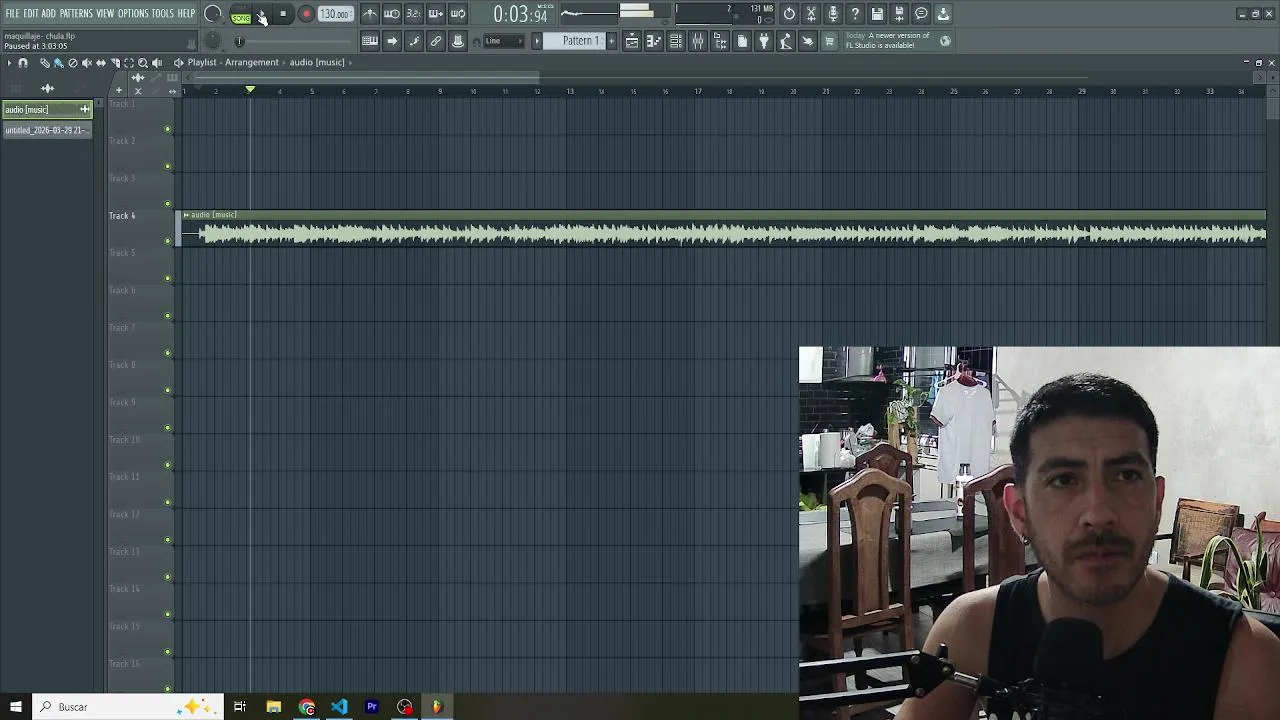Viewport: 1280px width, 720px height.
Task: Adjust the main volume knob
Action: point(213,14)
